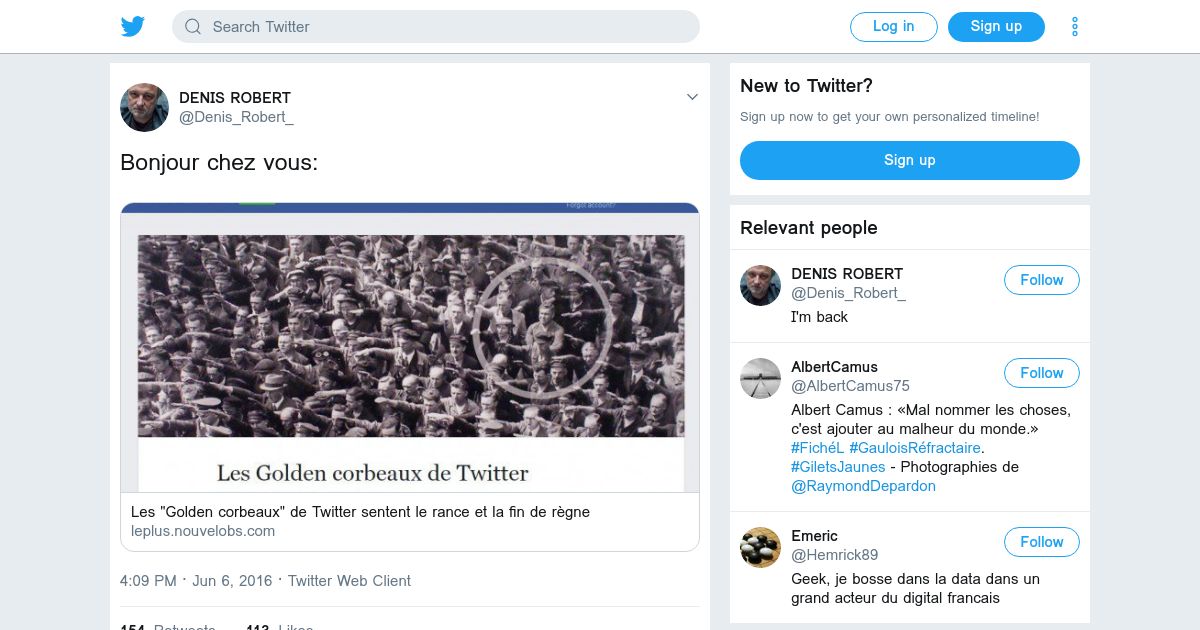Open AlbertCamus profile avatar

pos(760,378)
